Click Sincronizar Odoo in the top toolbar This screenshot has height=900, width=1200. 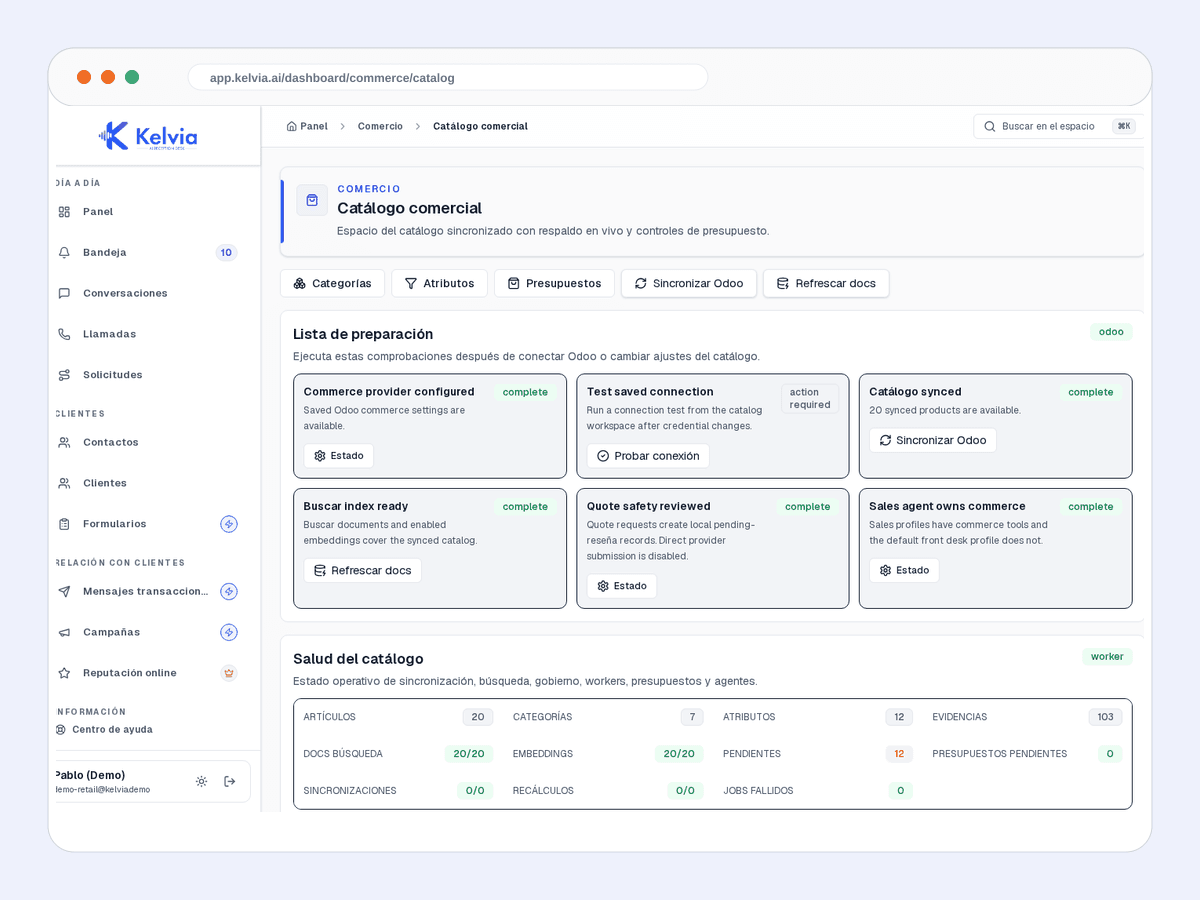(689, 283)
